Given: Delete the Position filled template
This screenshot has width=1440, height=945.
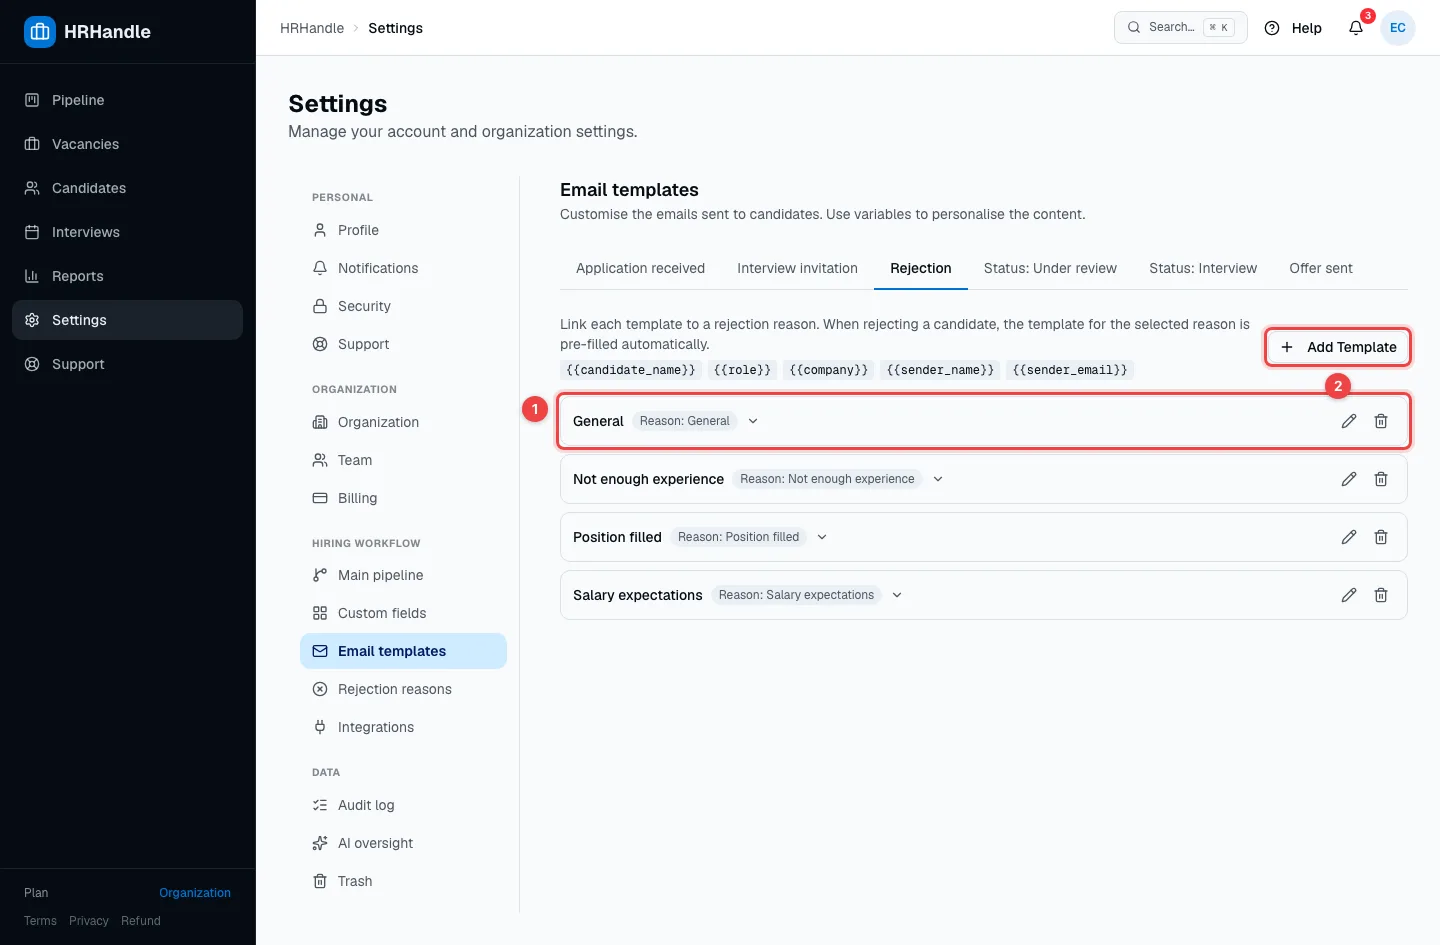Looking at the screenshot, I should [x=1381, y=537].
